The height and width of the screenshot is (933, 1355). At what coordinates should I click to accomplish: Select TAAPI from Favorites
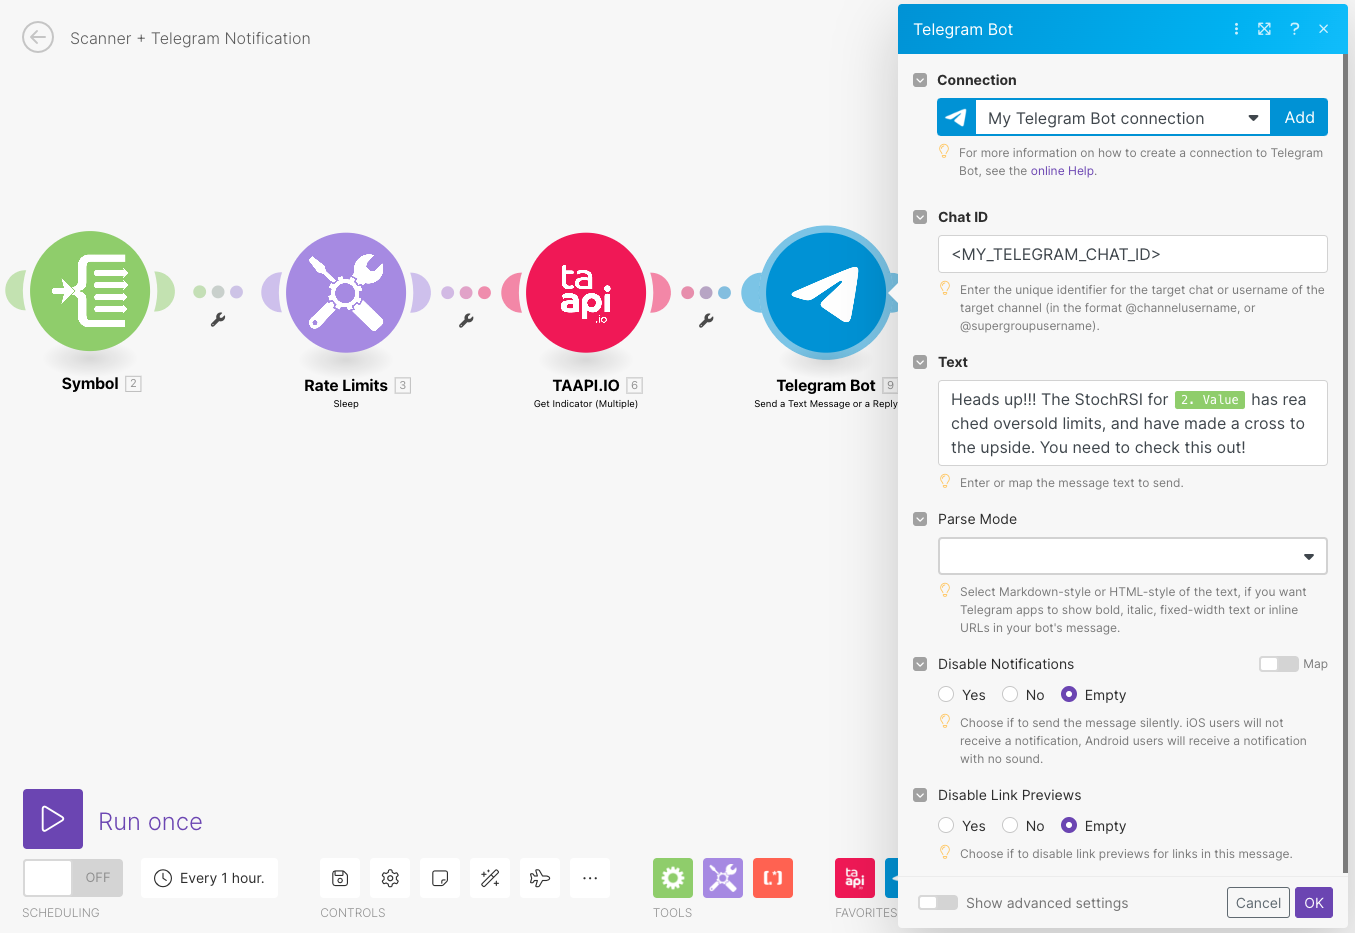854,877
